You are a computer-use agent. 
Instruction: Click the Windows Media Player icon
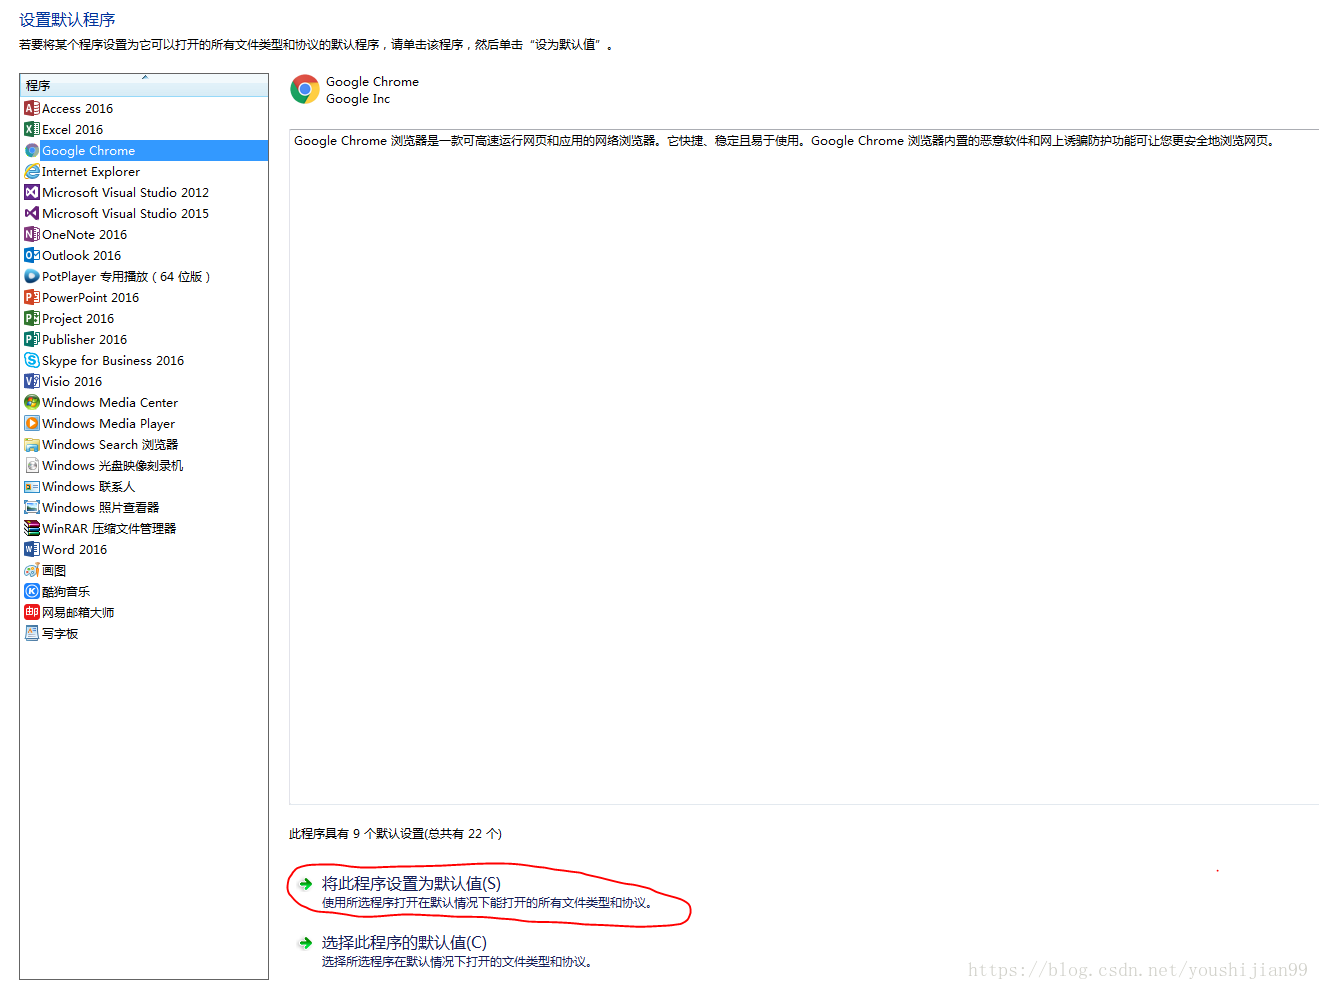coord(32,423)
